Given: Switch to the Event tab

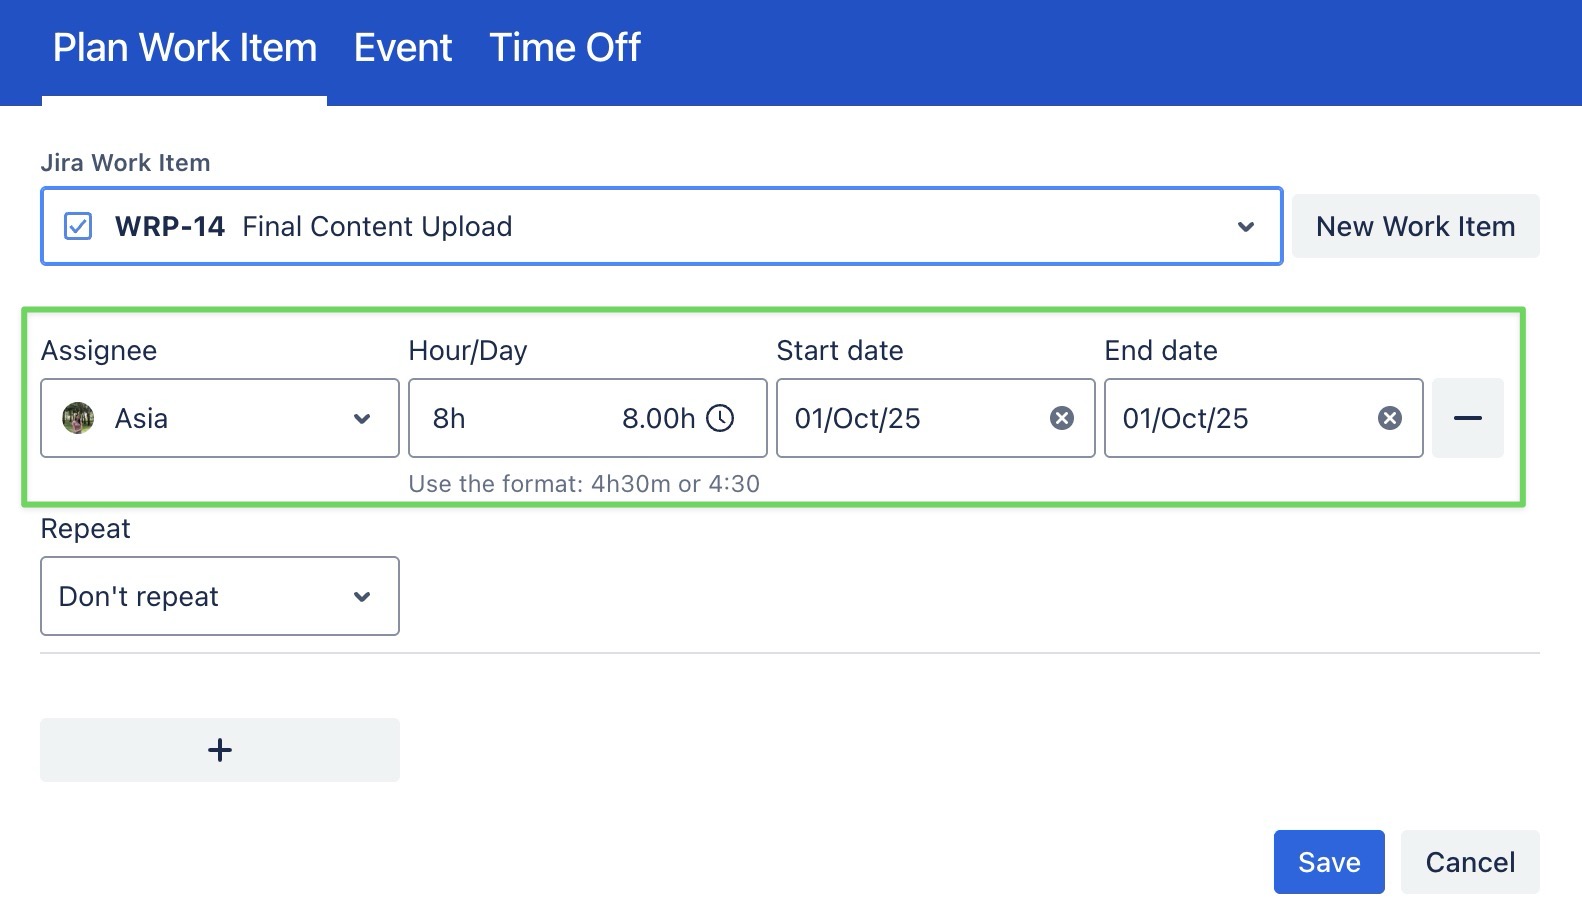Looking at the screenshot, I should pyautogui.click(x=403, y=48).
